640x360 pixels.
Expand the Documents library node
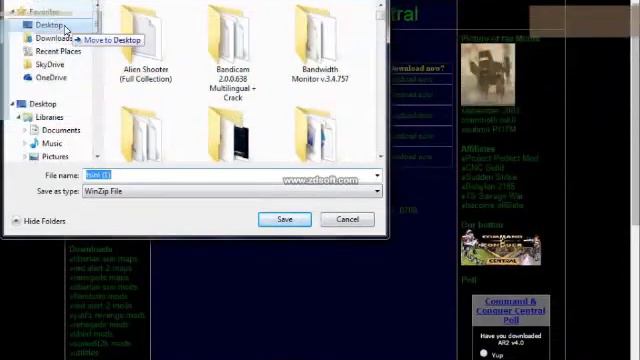tap(25, 130)
